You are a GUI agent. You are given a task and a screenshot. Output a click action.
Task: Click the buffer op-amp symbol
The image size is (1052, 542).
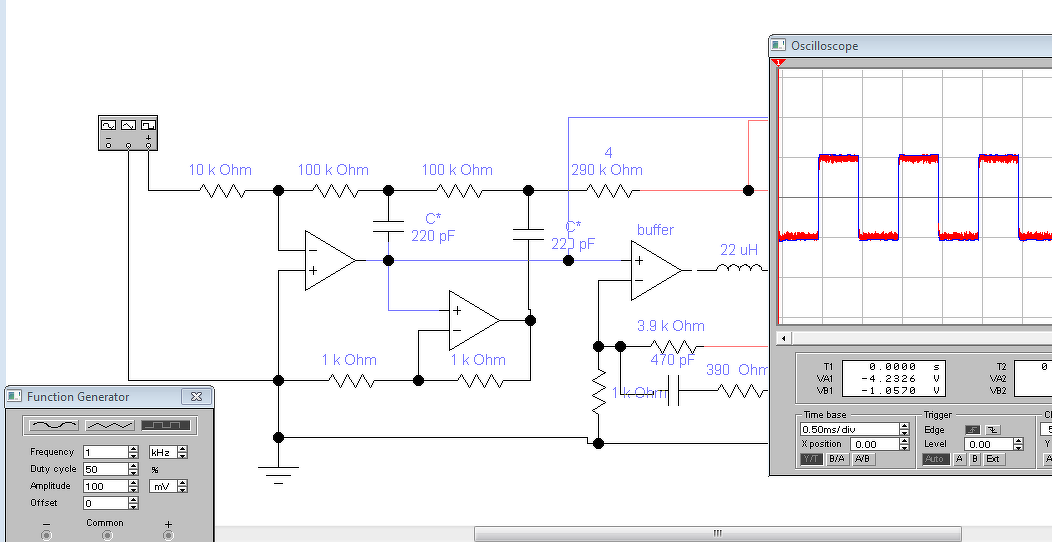tap(656, 270)
